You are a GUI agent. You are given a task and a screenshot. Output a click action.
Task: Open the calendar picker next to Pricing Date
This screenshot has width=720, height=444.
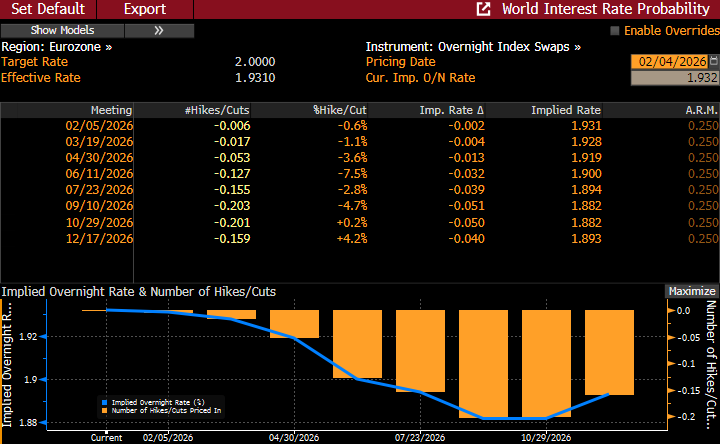(713, 62)
